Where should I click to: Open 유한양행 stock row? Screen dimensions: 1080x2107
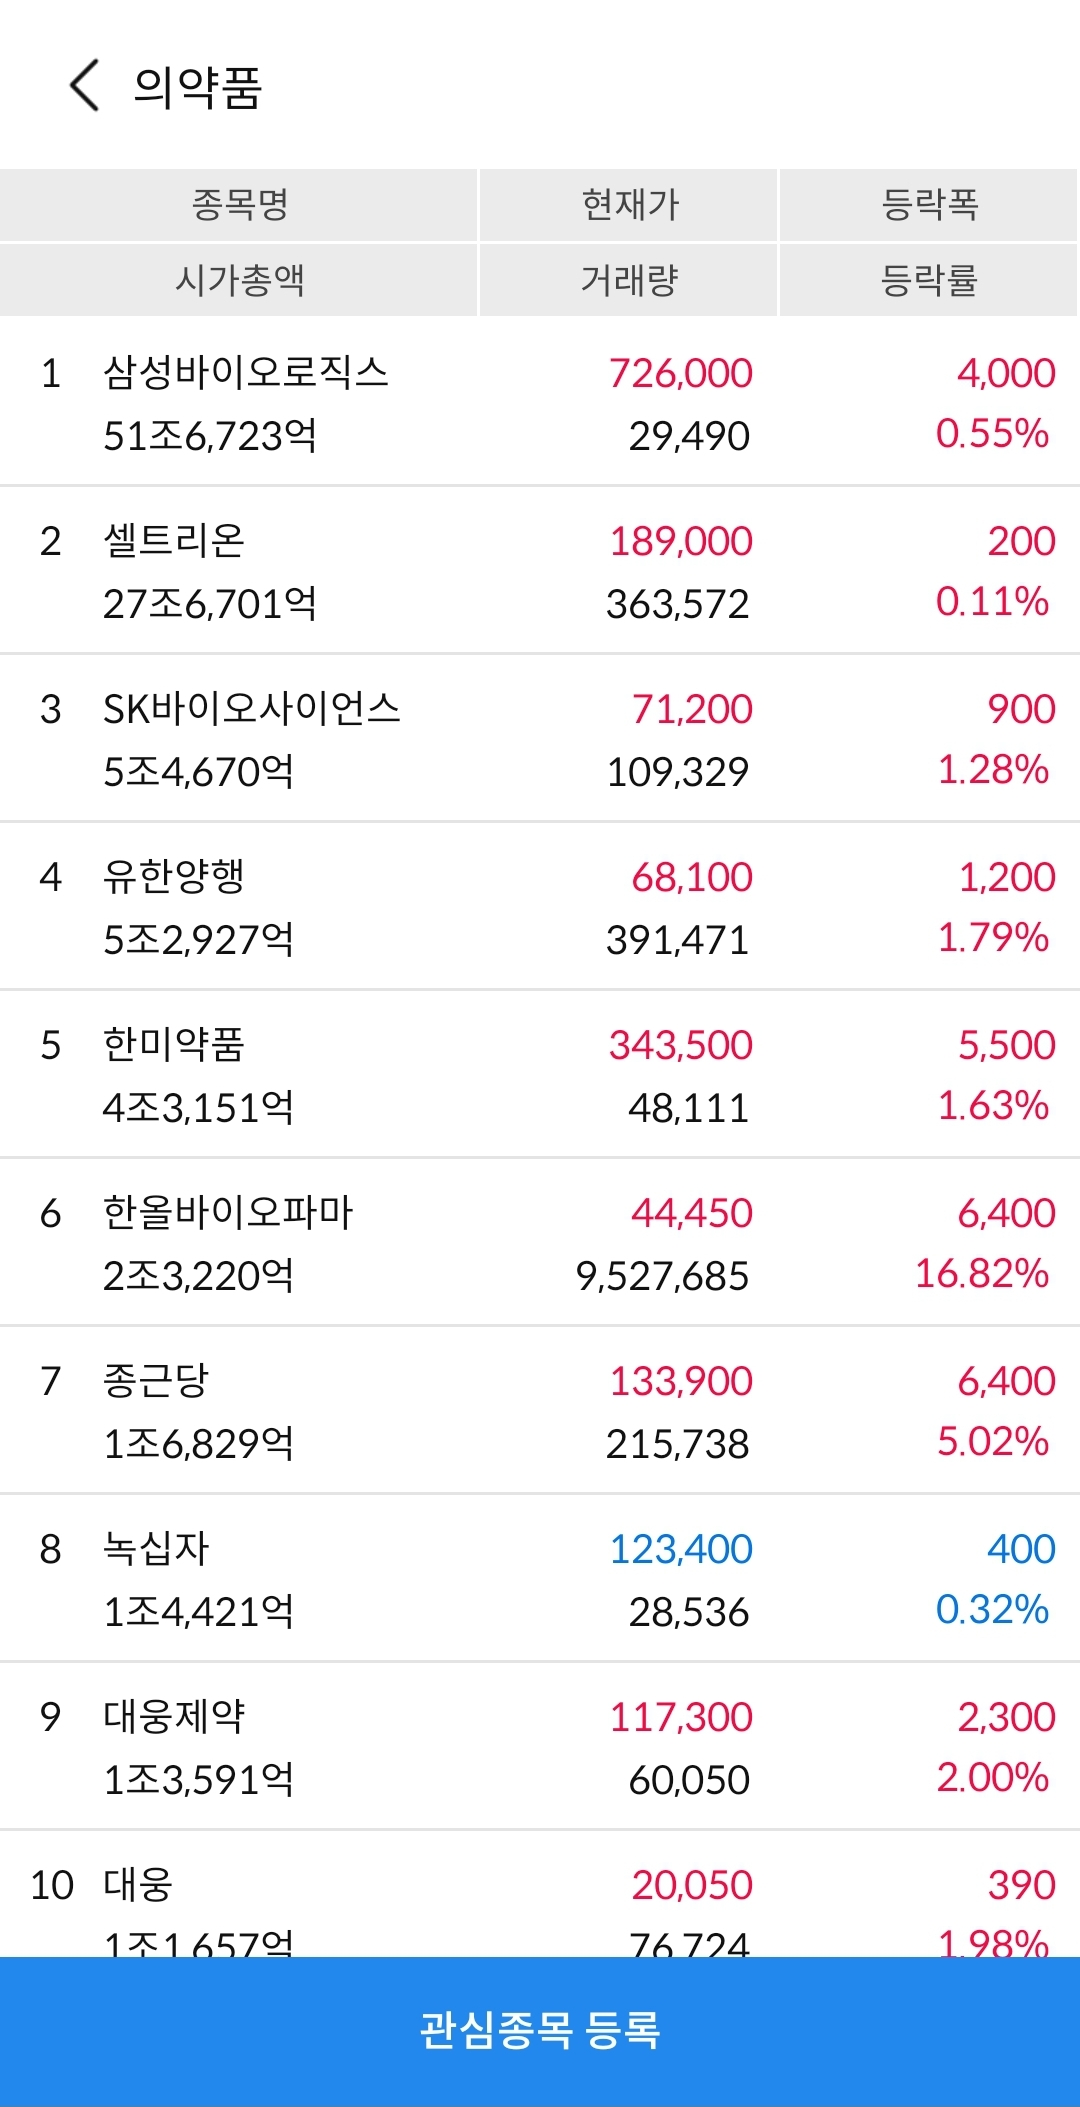[x=540, y=907]
